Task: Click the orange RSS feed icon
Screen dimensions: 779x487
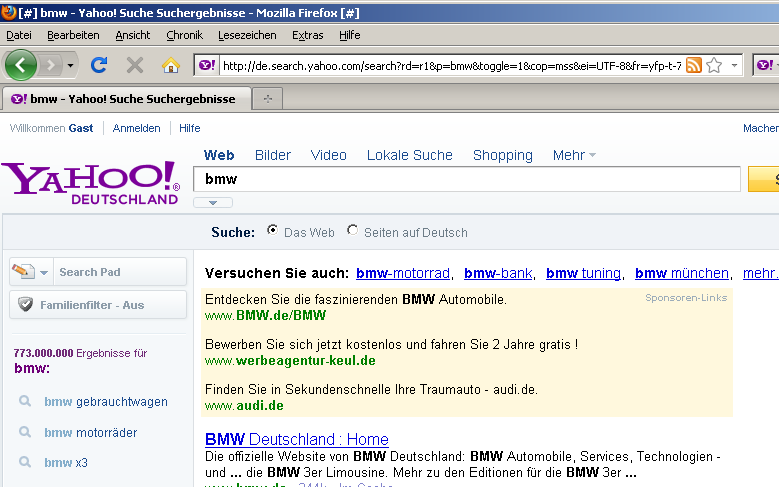Action: (693, 65)
